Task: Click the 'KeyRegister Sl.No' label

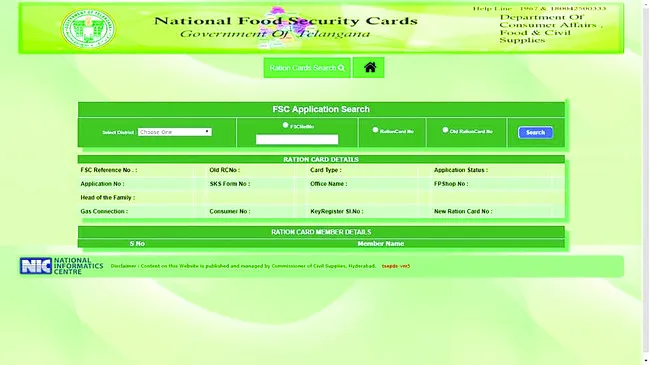Action: [x=337, y=211]
